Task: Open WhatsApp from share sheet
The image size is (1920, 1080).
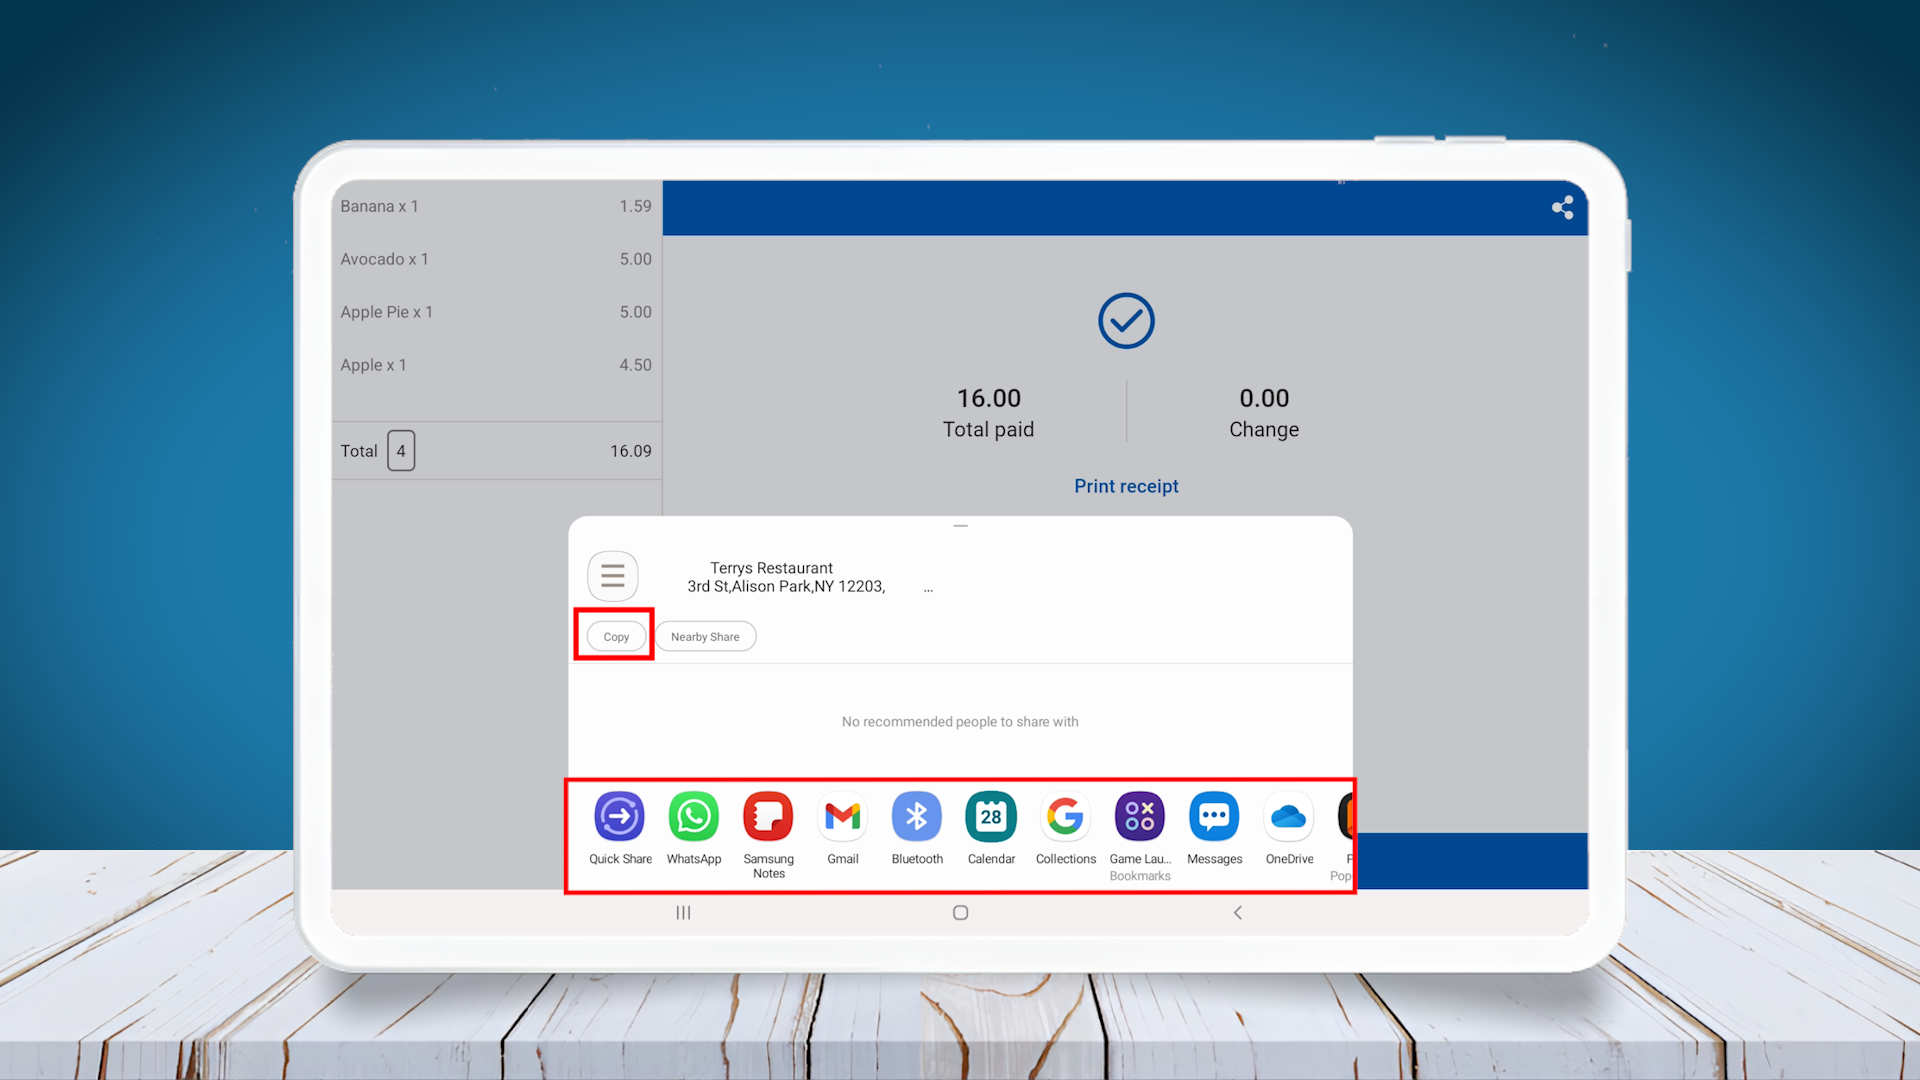Action: pyautogui.click(x=693, y=817)
